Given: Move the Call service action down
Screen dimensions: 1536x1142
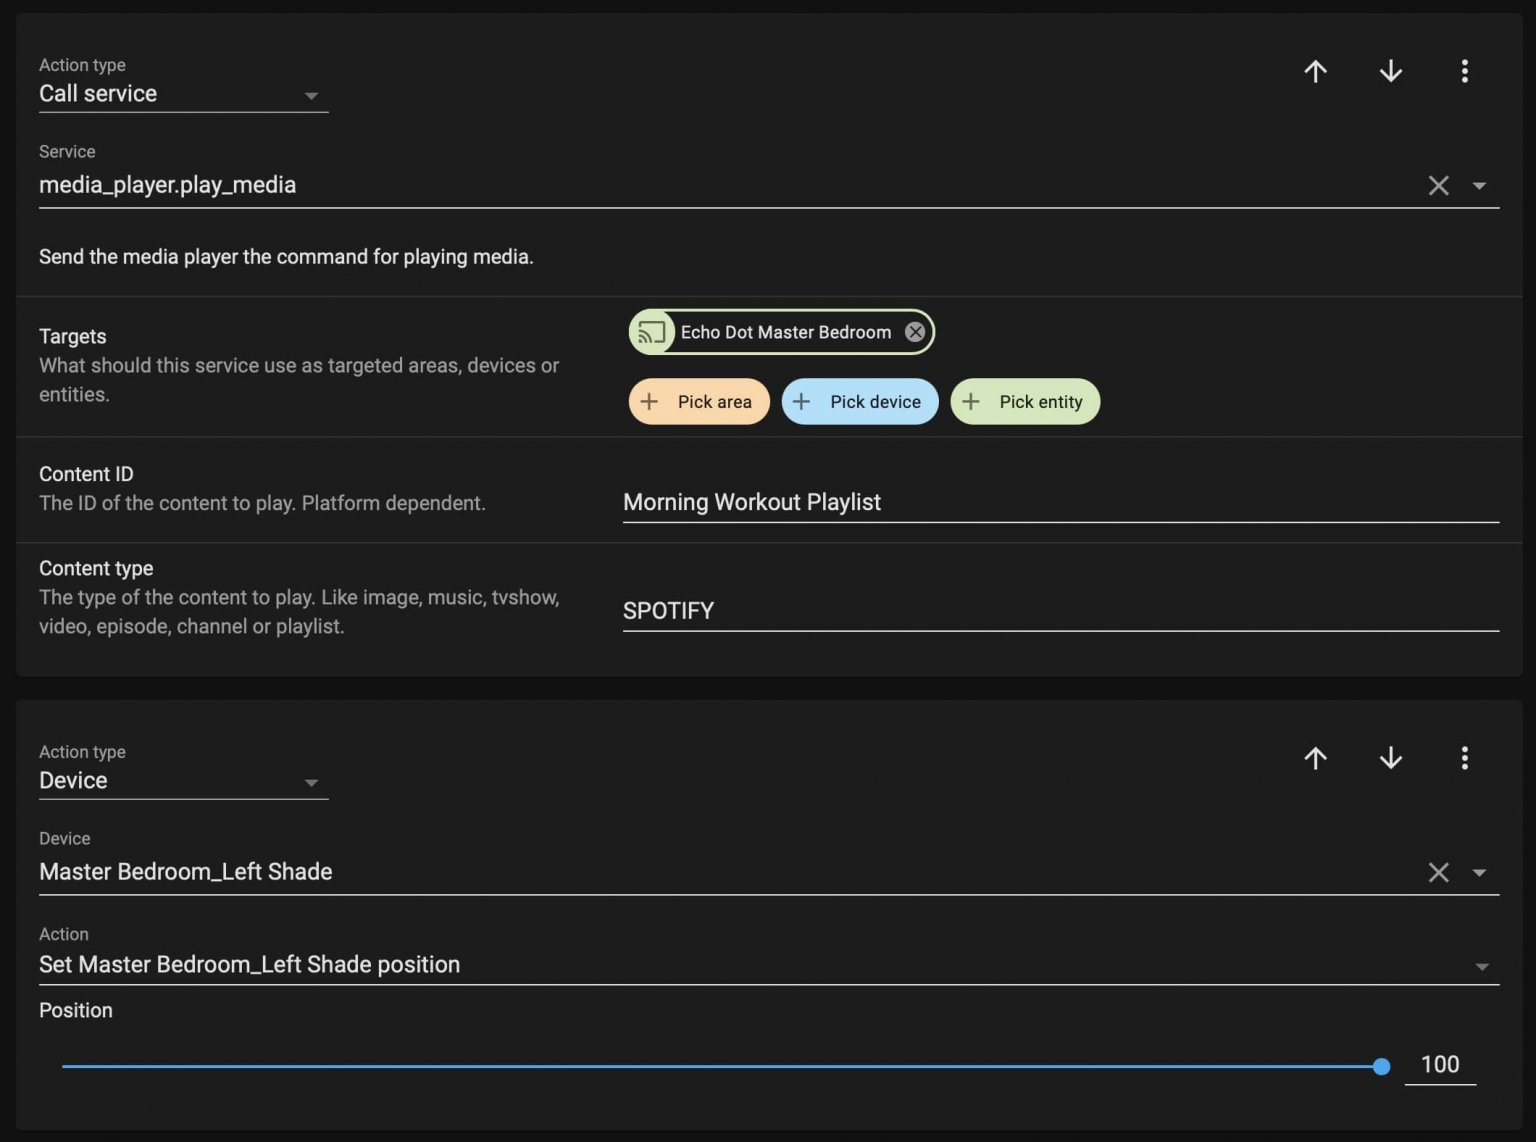Looking at the screenshot, I should 1390,71.
